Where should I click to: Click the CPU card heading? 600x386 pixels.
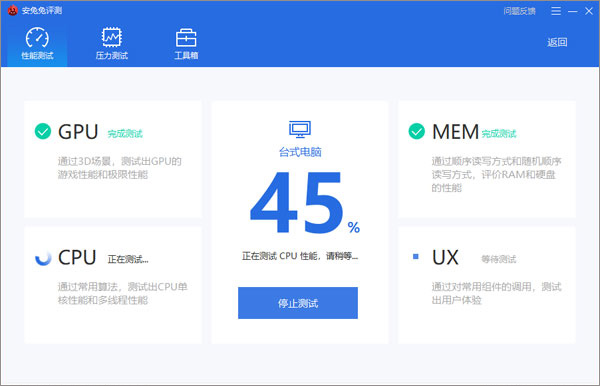click(x=77, y=257)
